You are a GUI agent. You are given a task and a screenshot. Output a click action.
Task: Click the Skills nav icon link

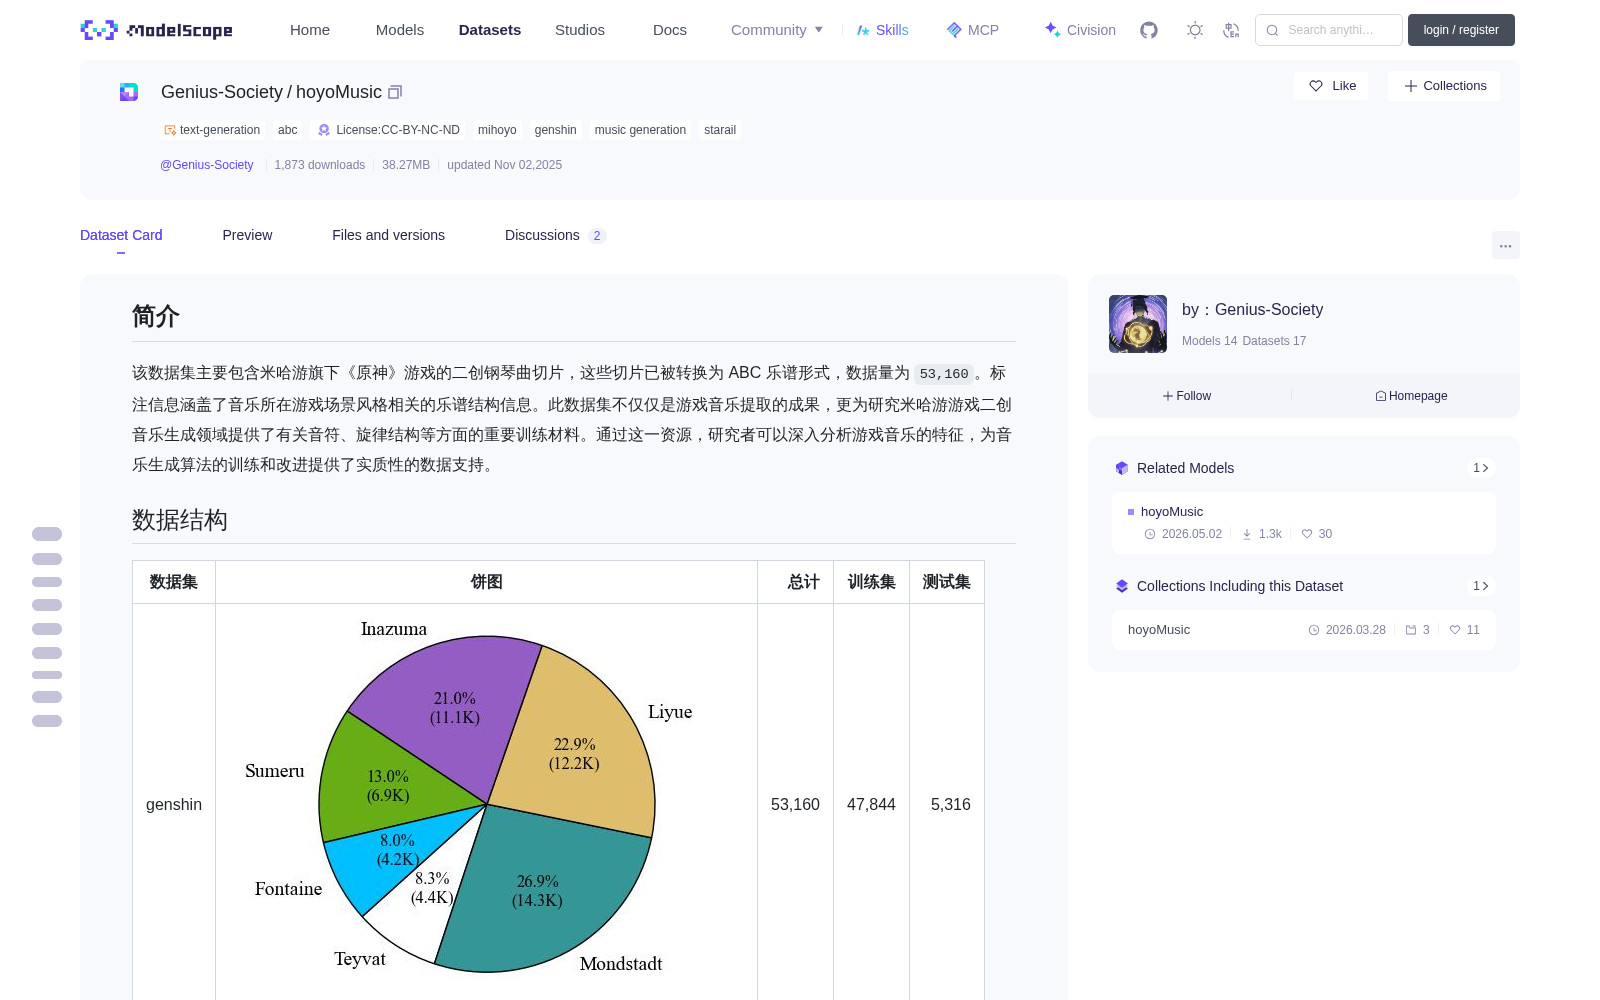click(882, 30)
